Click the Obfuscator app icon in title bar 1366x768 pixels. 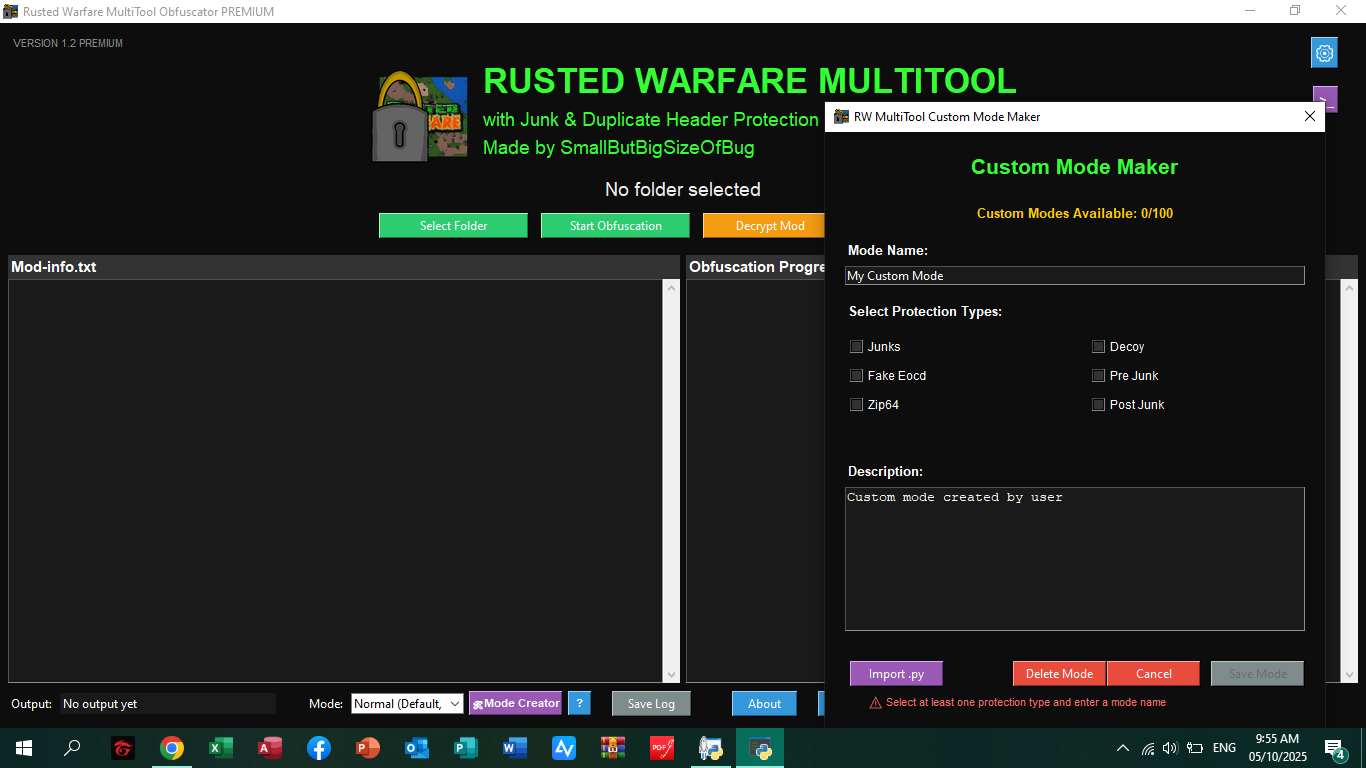point(11,11)
